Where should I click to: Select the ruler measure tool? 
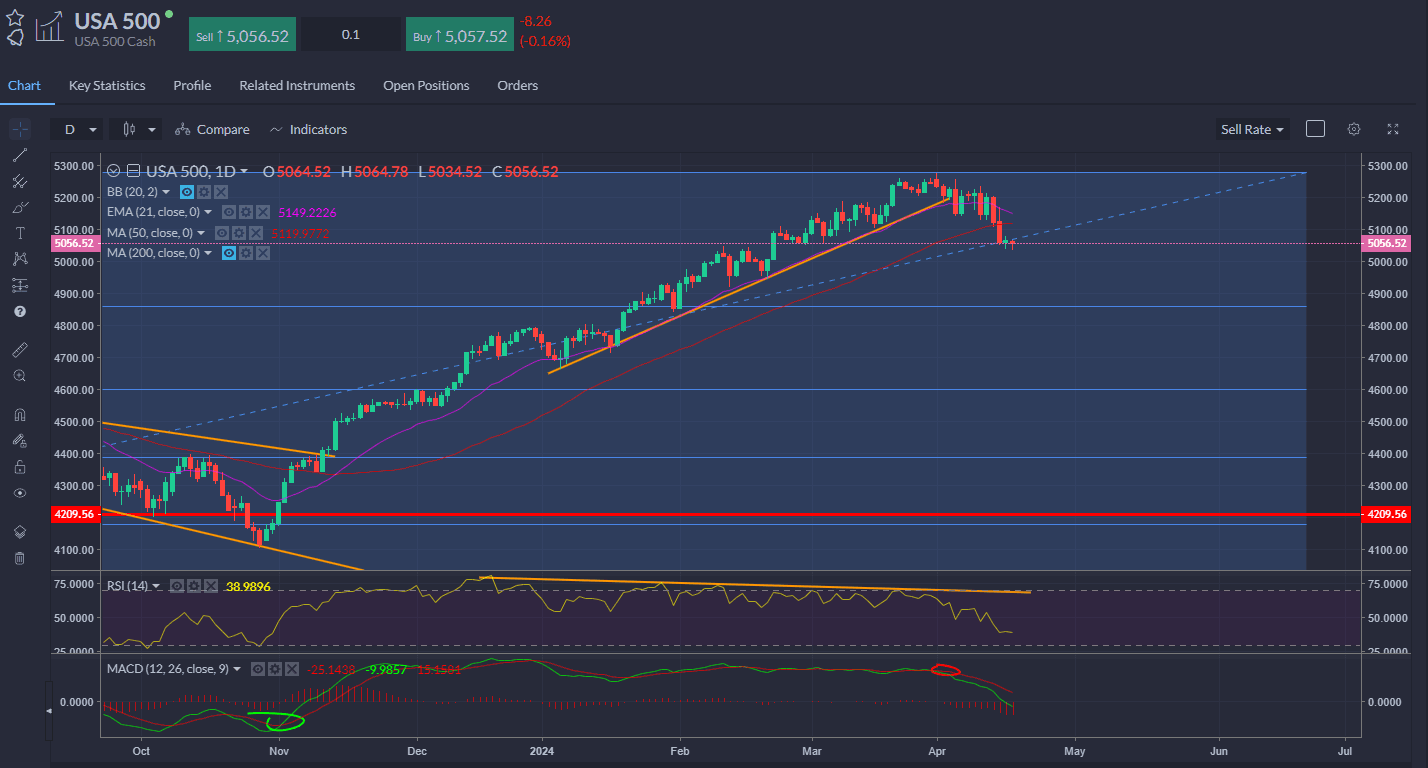point(20,350)
